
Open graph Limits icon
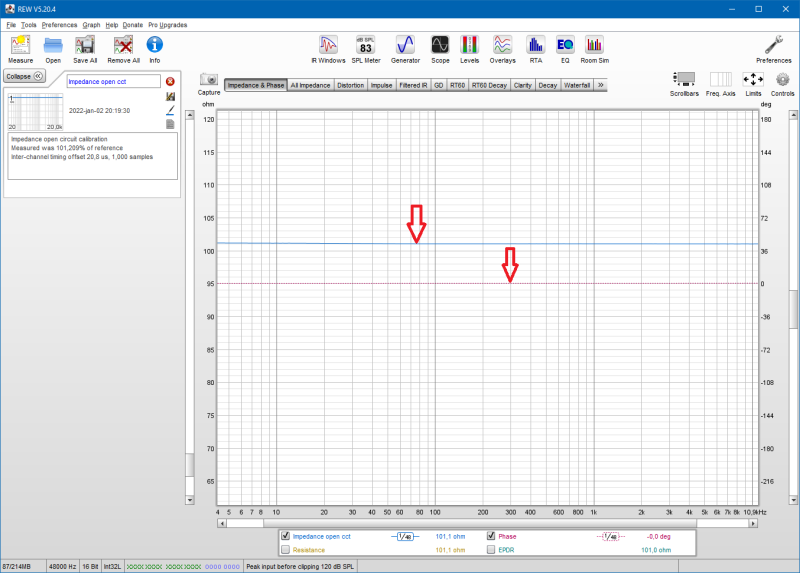tap(753, 79)
